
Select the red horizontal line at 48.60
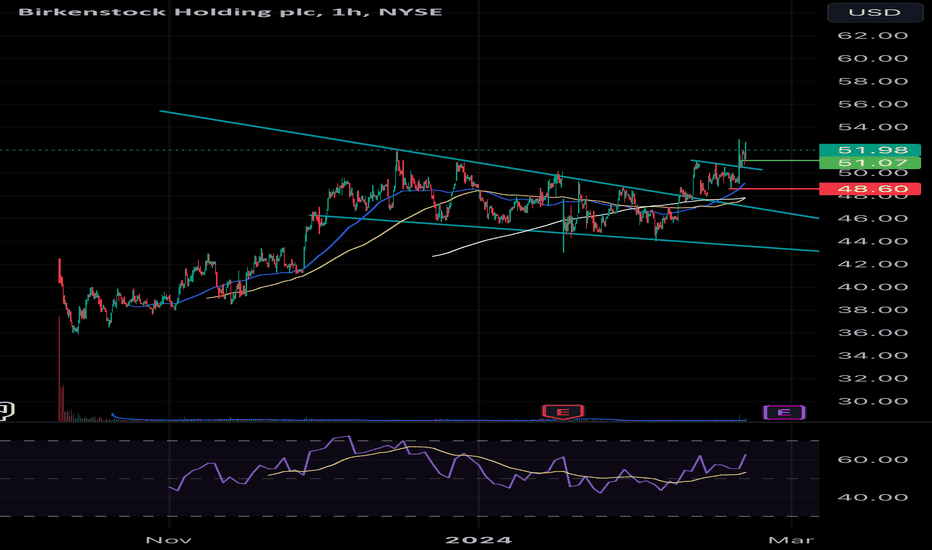(x=774, y=189)
